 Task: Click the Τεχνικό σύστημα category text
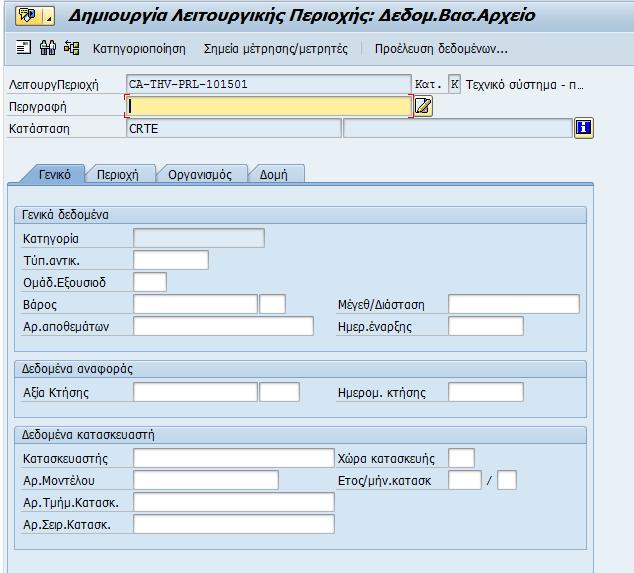pos(524,85)
